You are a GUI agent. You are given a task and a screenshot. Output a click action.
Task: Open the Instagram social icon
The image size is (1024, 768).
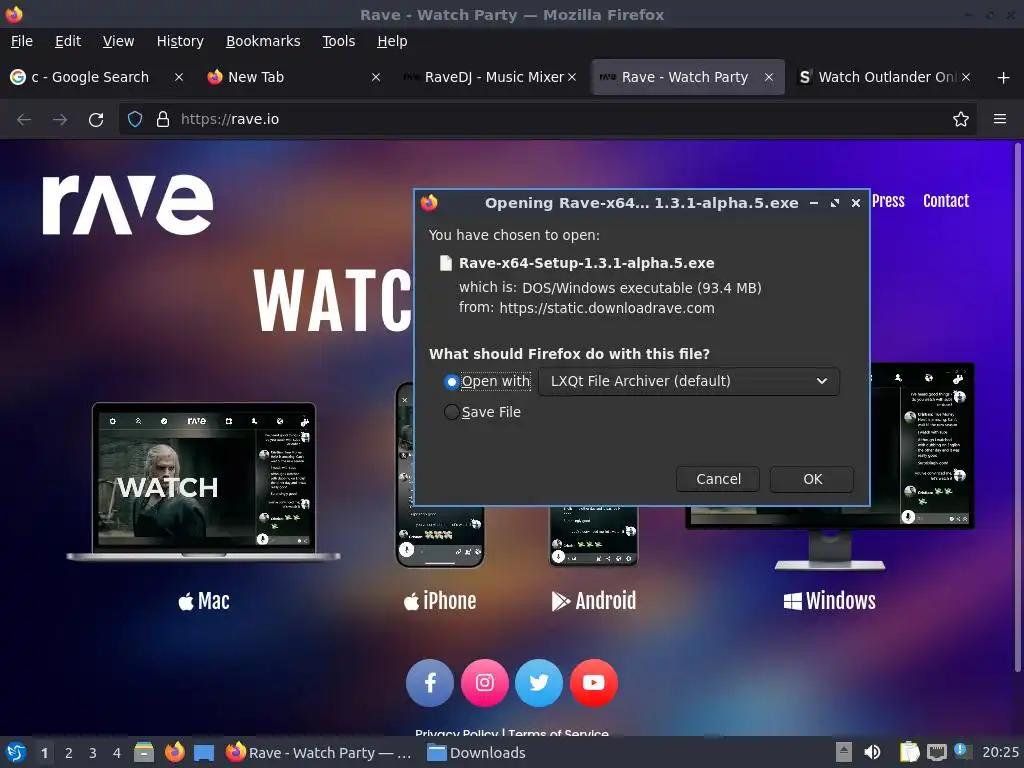click(485, 683)
